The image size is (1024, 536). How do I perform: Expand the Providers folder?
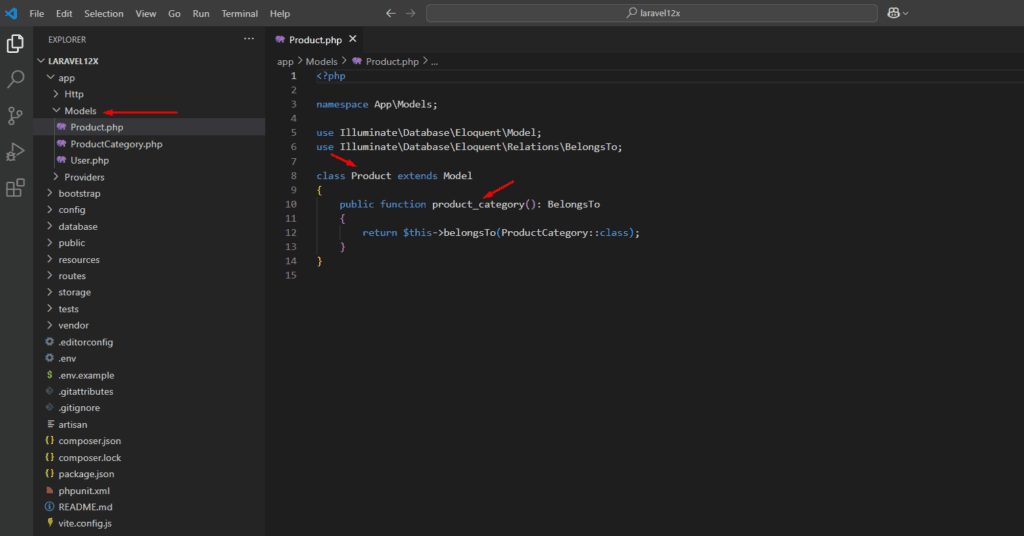(84, 177)
